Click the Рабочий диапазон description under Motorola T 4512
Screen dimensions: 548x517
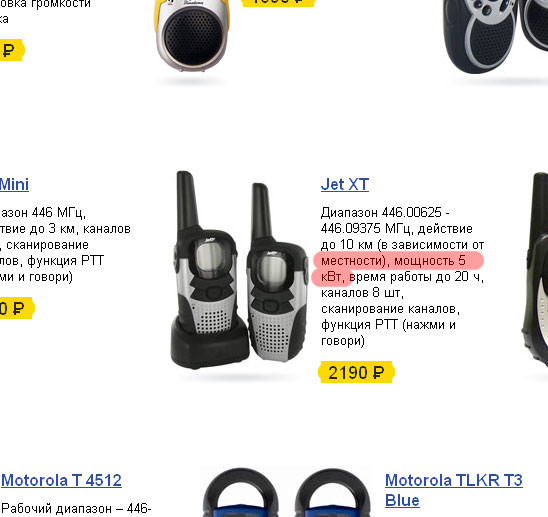(76, 508)
